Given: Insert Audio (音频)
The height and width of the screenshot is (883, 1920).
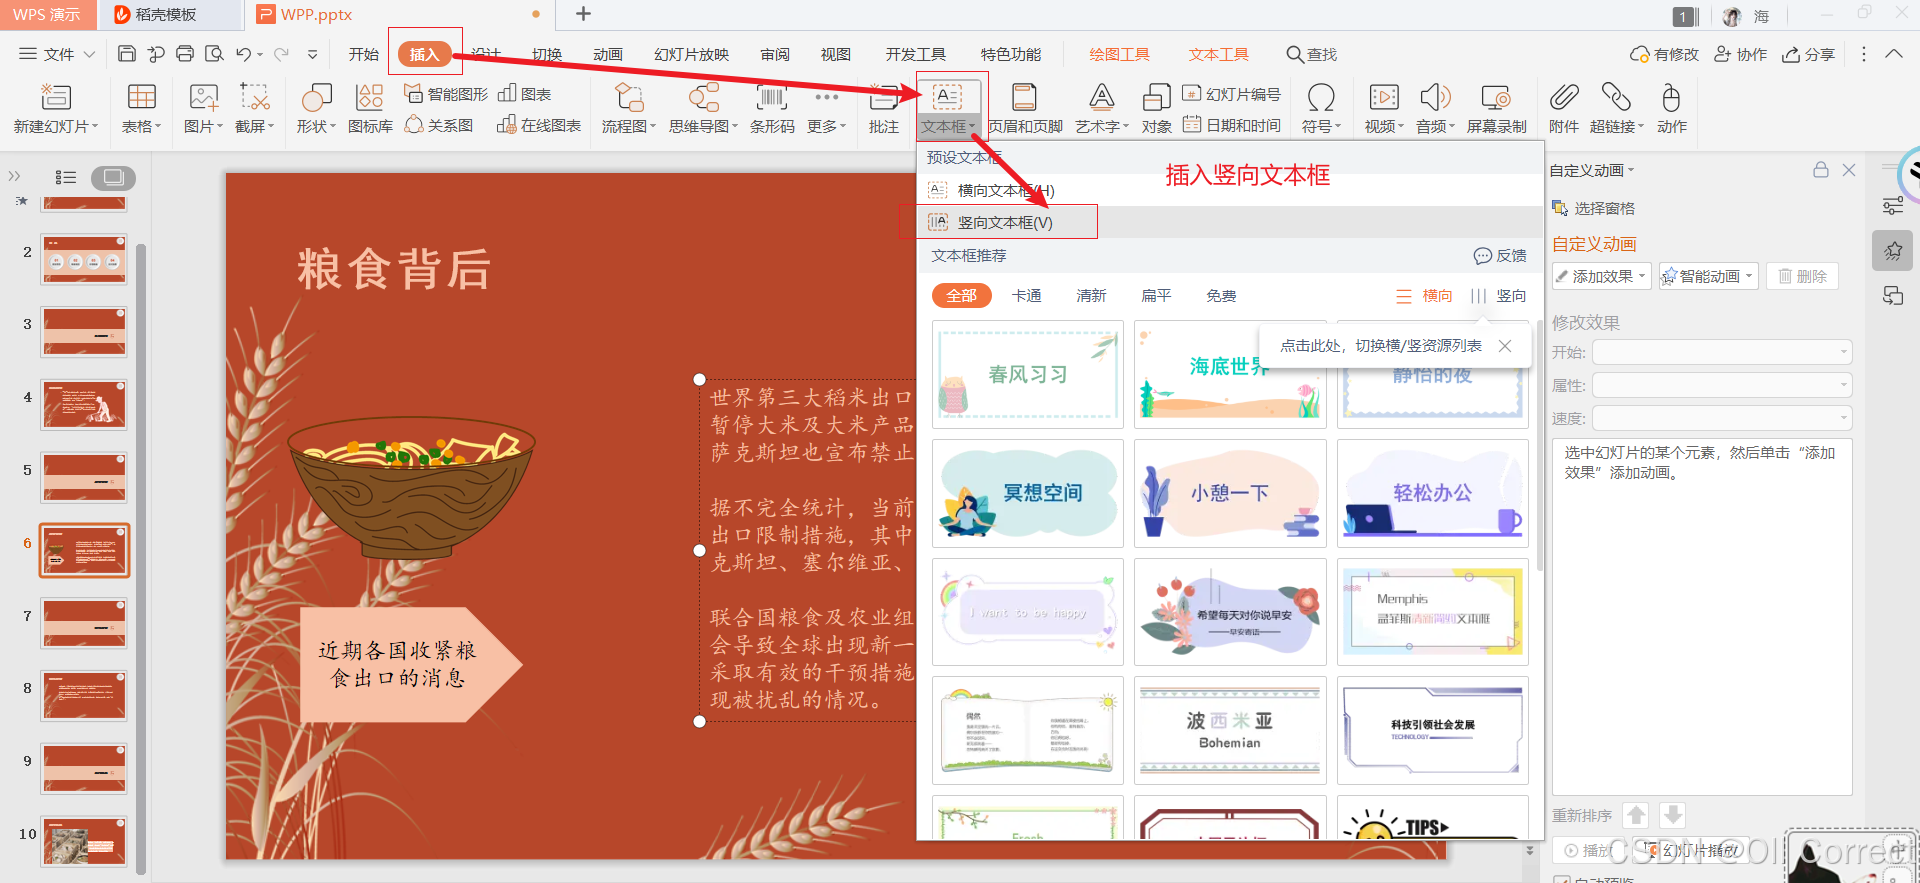Looking at the screenshot, I should [1435, 108].
